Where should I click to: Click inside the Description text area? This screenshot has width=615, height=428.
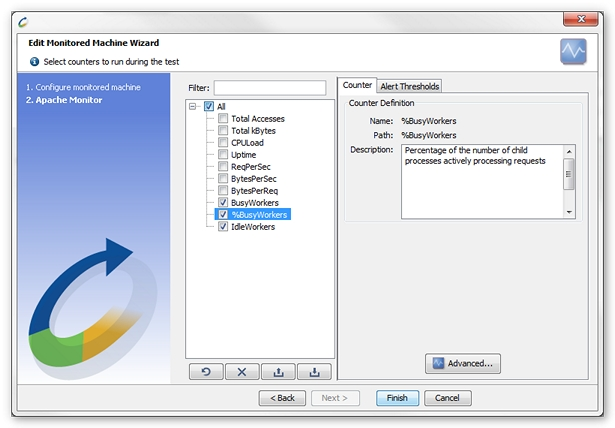[482, 181]
